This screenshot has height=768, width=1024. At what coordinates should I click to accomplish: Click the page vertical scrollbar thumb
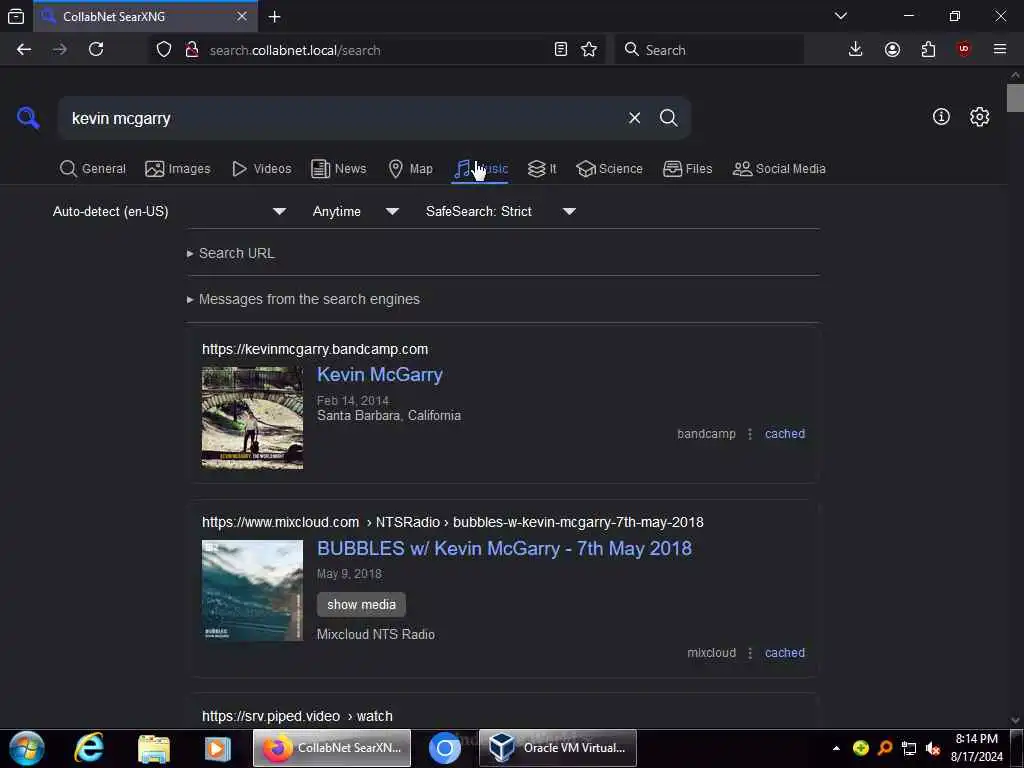1014,98
